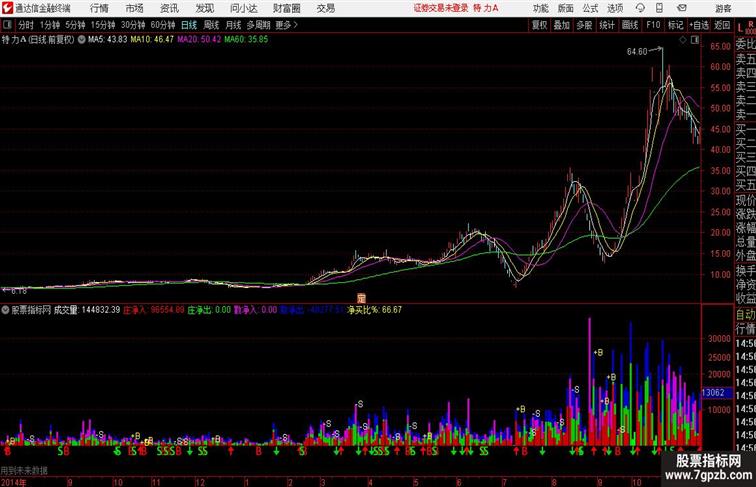Click the 复权 toolbar button
Image resolution: width=756 pixels, height=487 pixels.
(540, 25)
